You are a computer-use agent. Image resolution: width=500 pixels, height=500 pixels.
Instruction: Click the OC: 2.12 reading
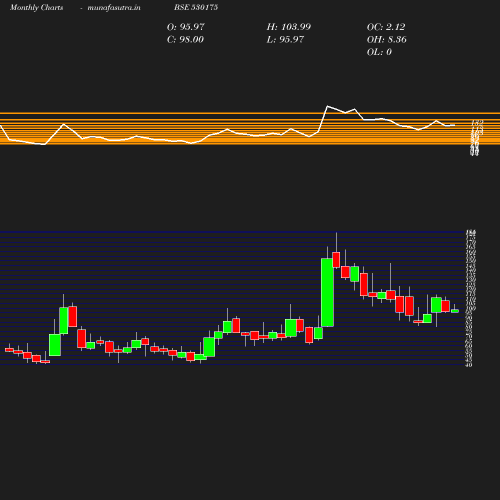pos(386,27)
